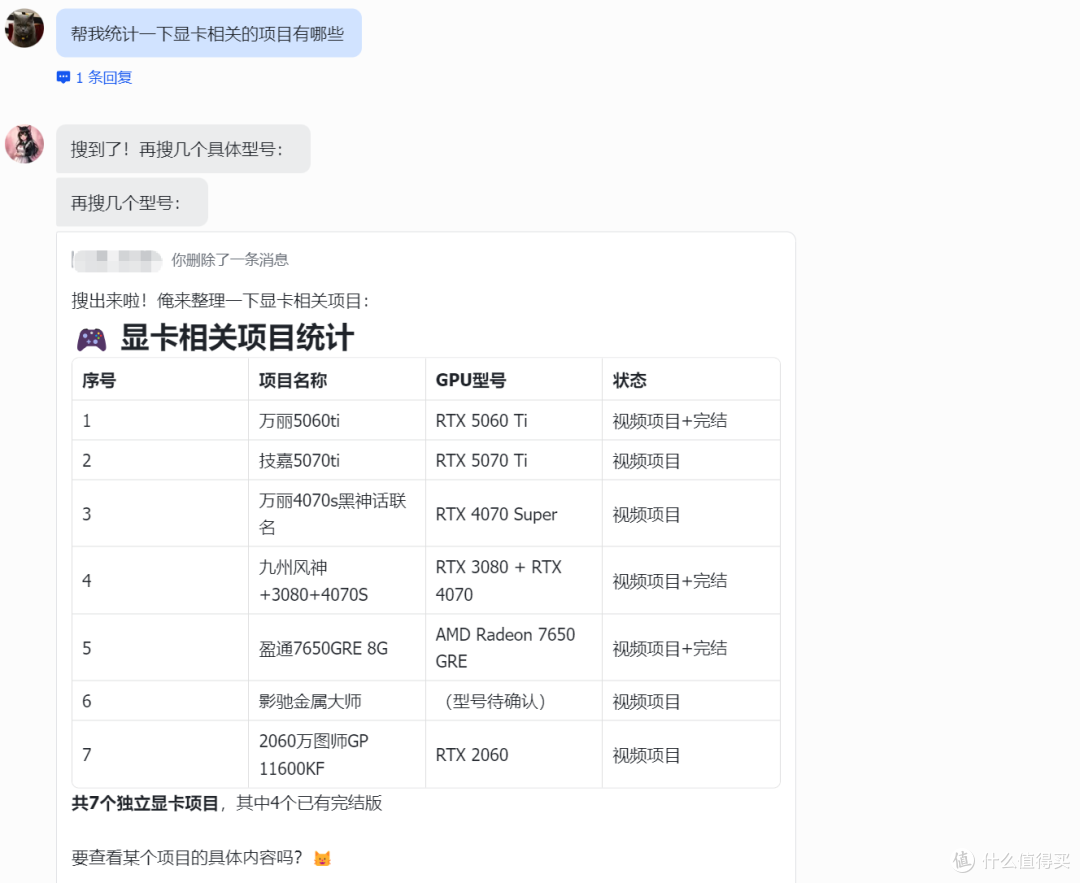Click the line '搜出来啦！俺来整理一下显卡相关项目：'
The image size is (1080, 883).
(x=220, y=300)
